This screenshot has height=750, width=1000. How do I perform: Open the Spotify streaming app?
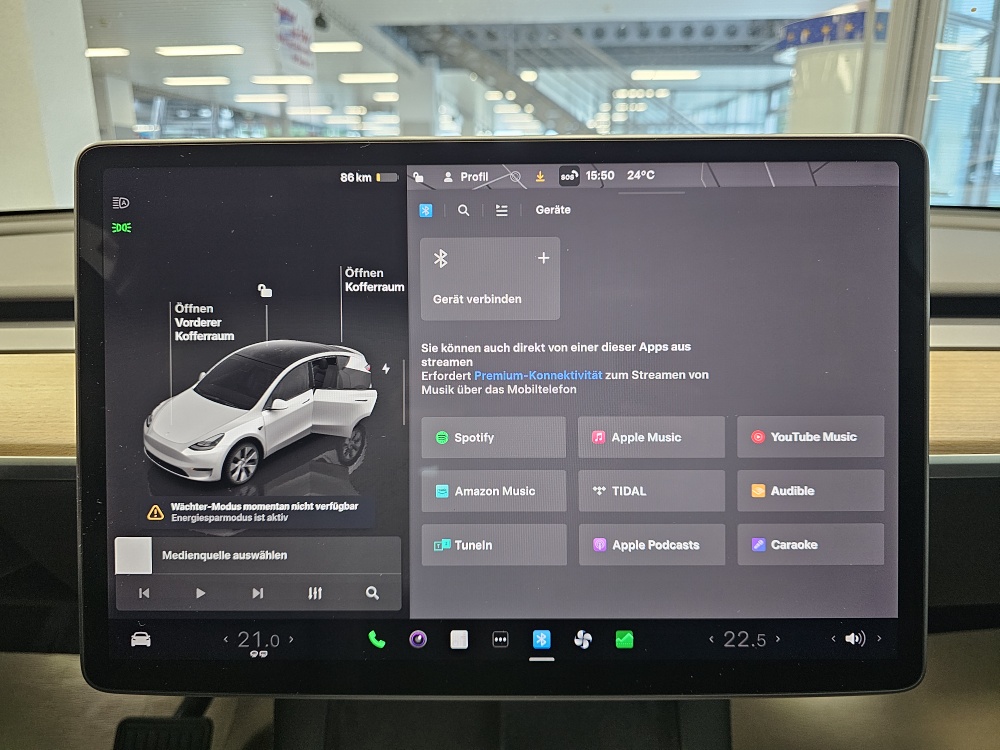coord(494,438)
